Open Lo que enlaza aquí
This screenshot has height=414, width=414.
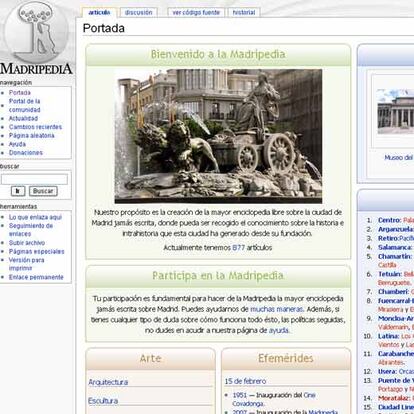(35, 217)
